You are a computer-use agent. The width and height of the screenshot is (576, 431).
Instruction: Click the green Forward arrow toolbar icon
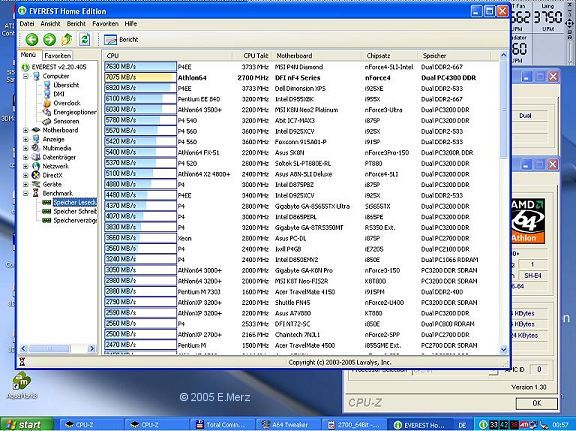50,39
